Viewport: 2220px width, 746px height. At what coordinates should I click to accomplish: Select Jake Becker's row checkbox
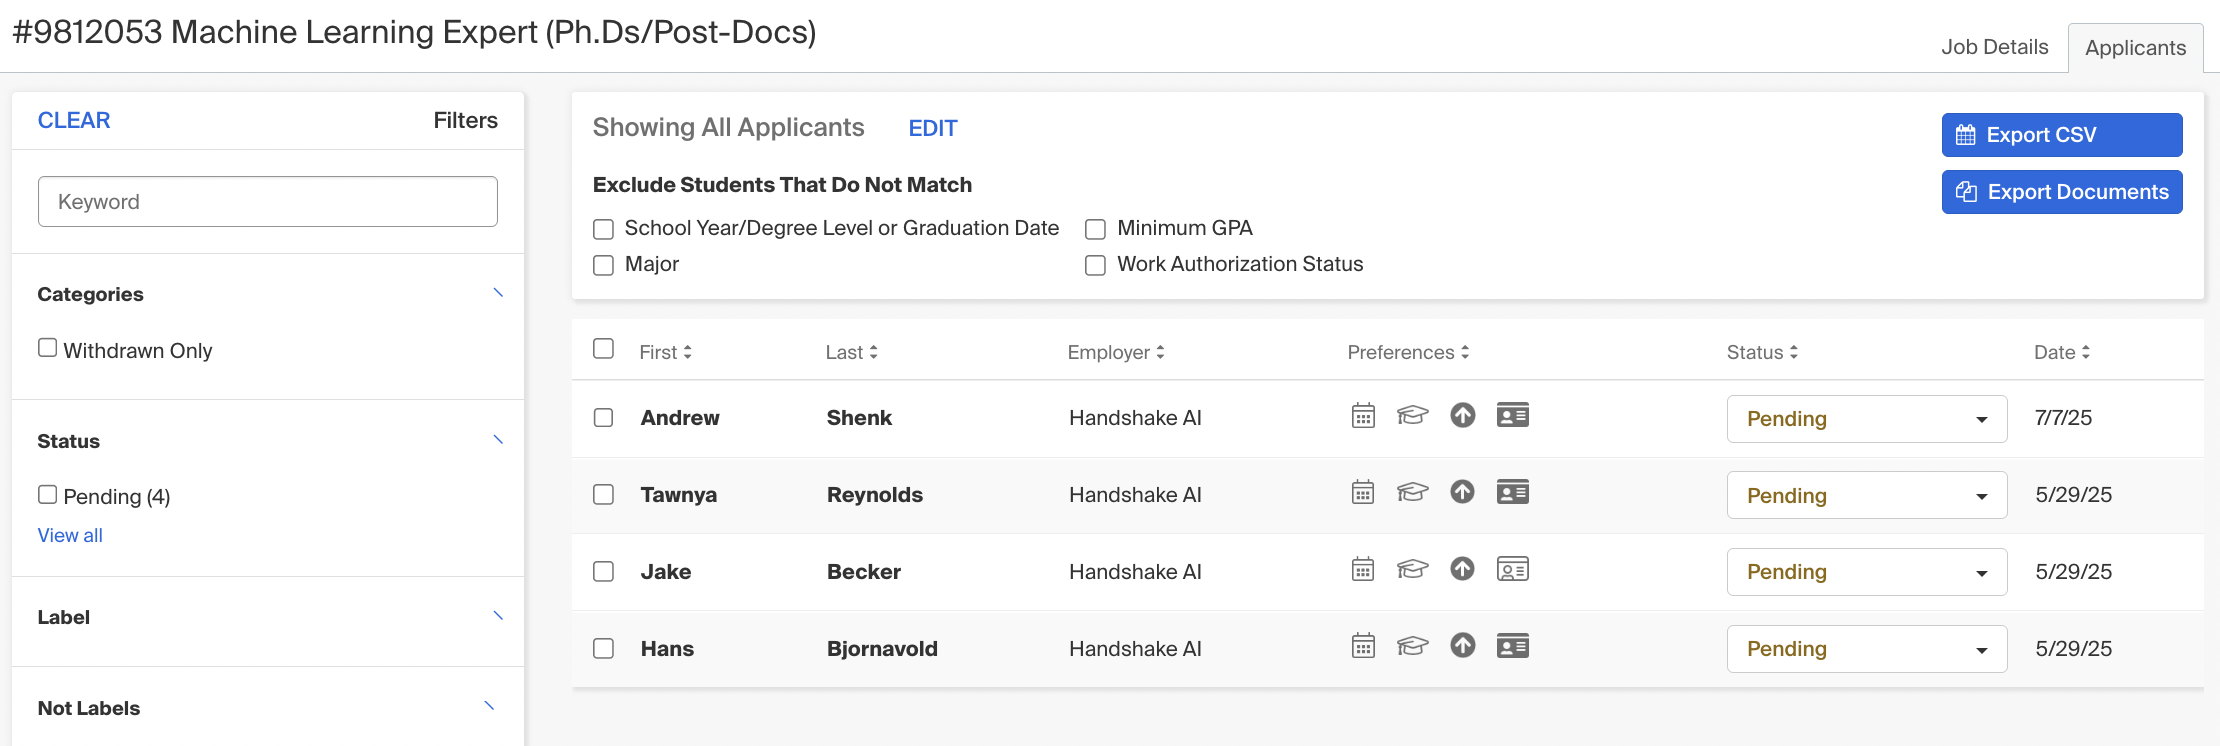603,571
